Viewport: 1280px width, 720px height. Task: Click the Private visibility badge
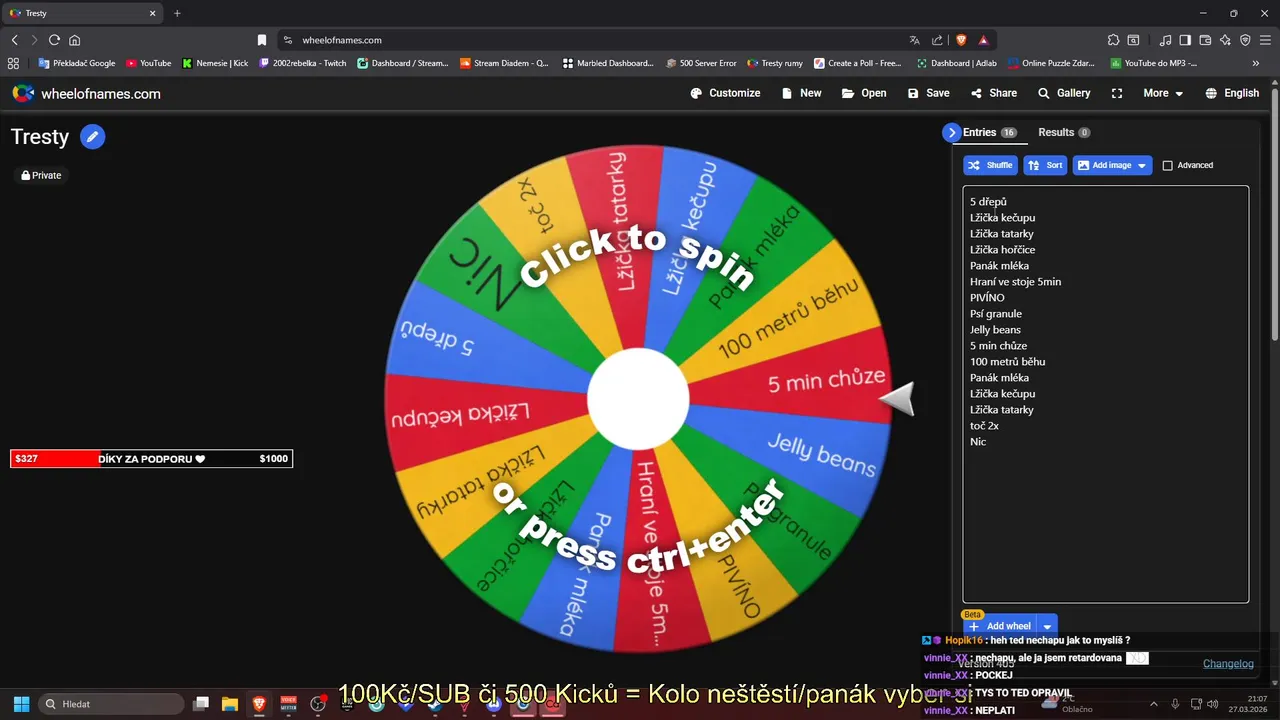coord(42,175)
